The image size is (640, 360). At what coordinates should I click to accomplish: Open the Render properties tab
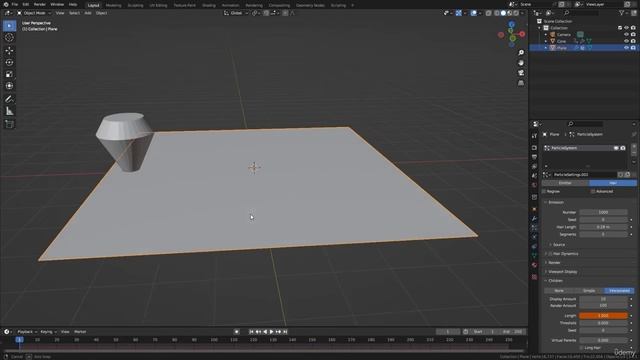[x=534, y=148]
